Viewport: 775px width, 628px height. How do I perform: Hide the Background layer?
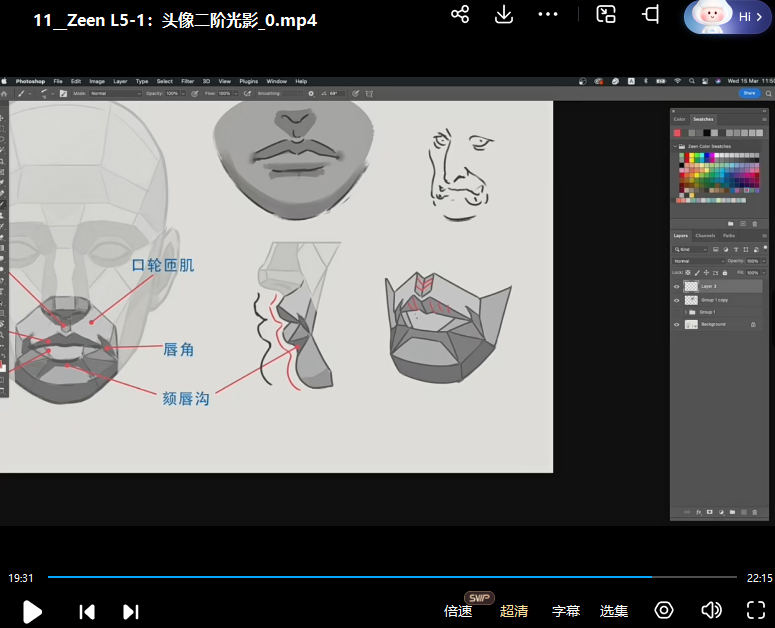677,325
